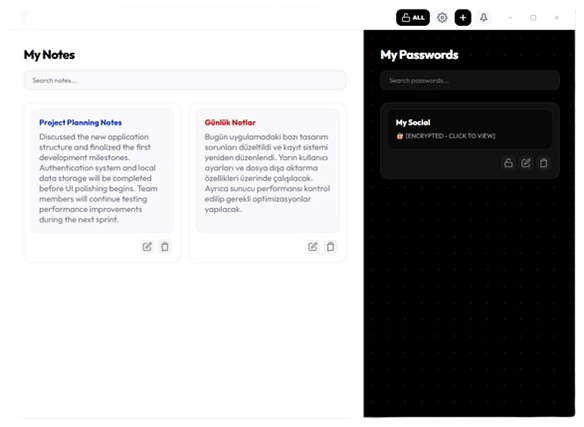
Task: Click the Search passwords field
Action: click(x=470, y=80)
